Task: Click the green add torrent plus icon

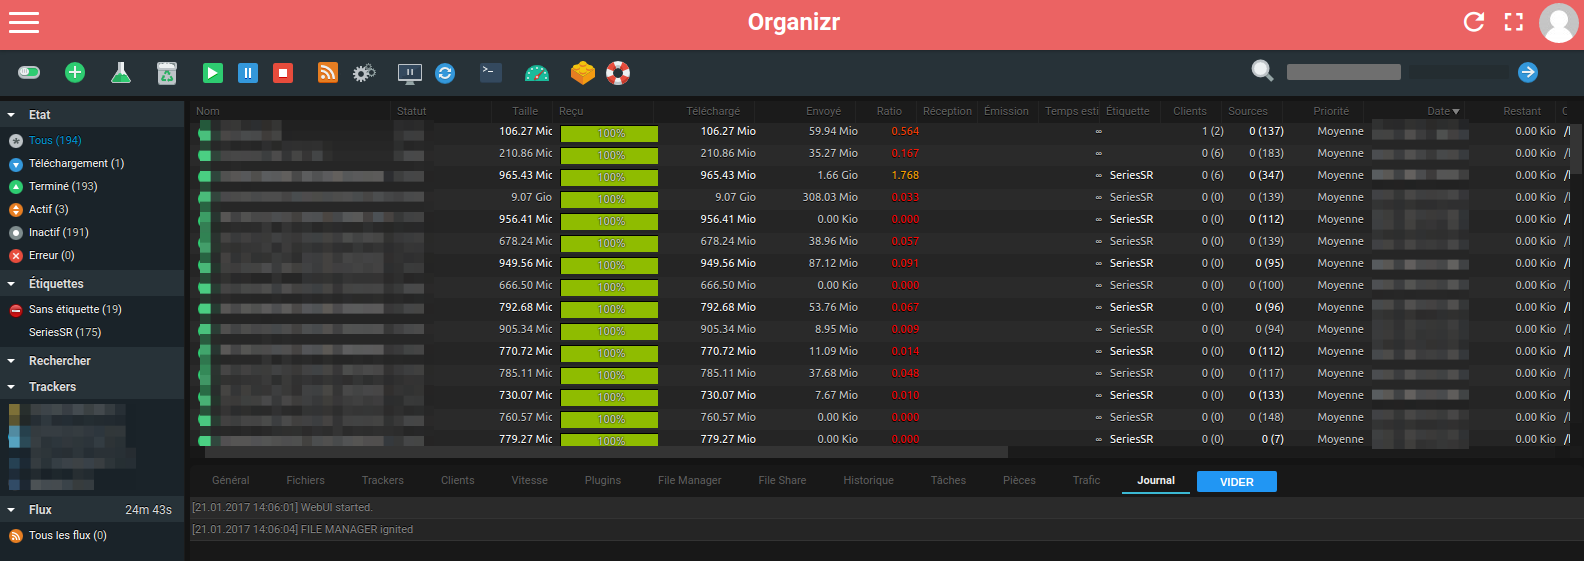Action: tap(75, 72)
